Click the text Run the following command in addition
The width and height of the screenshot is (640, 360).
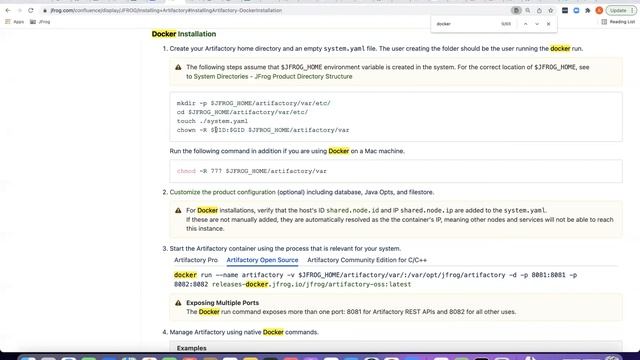point(287,151)
